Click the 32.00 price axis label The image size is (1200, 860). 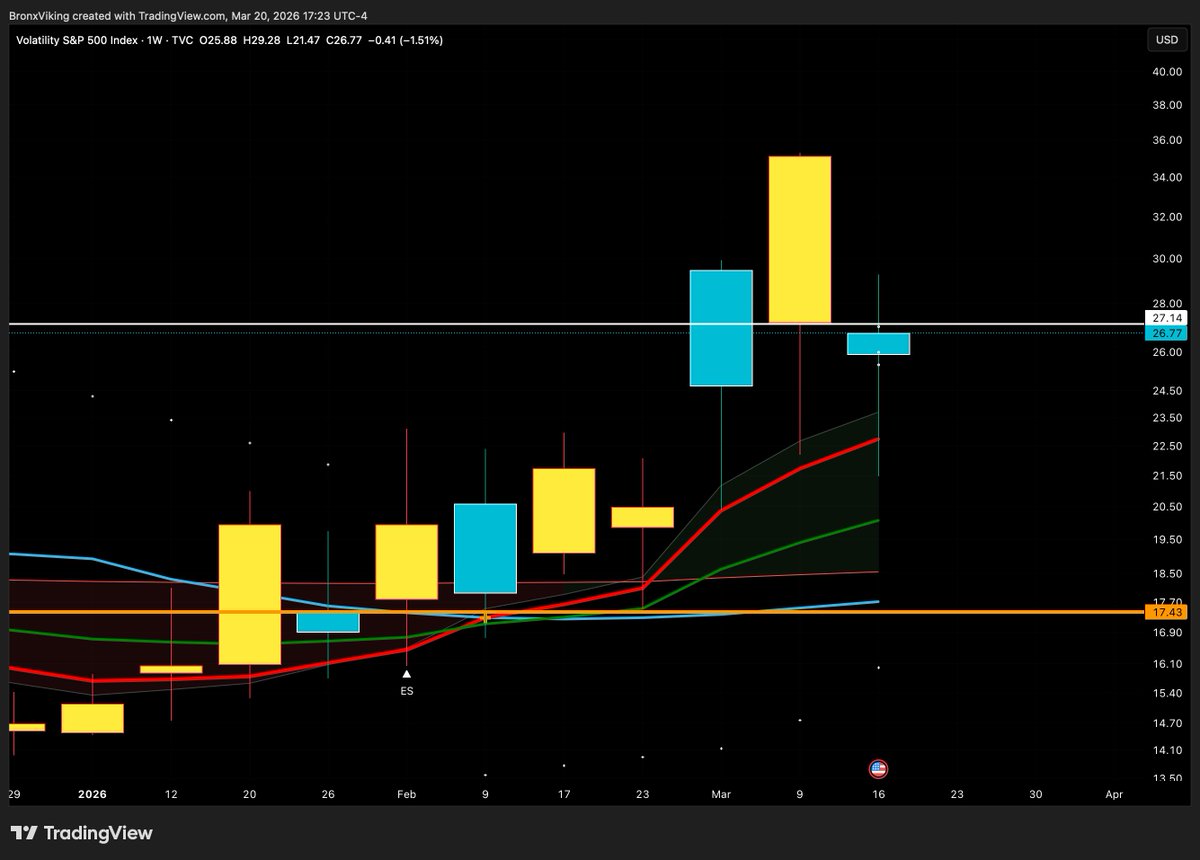coord(1167,217)
